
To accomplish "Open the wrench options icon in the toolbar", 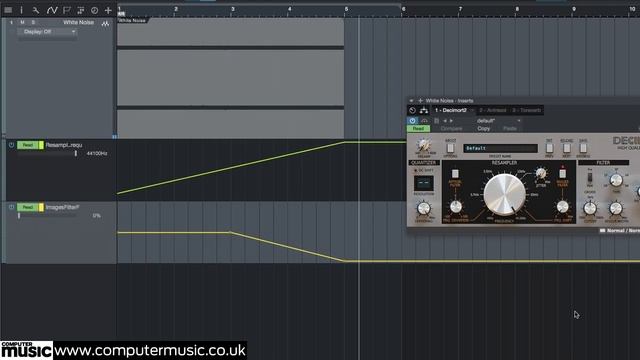I will coord(36,10).
